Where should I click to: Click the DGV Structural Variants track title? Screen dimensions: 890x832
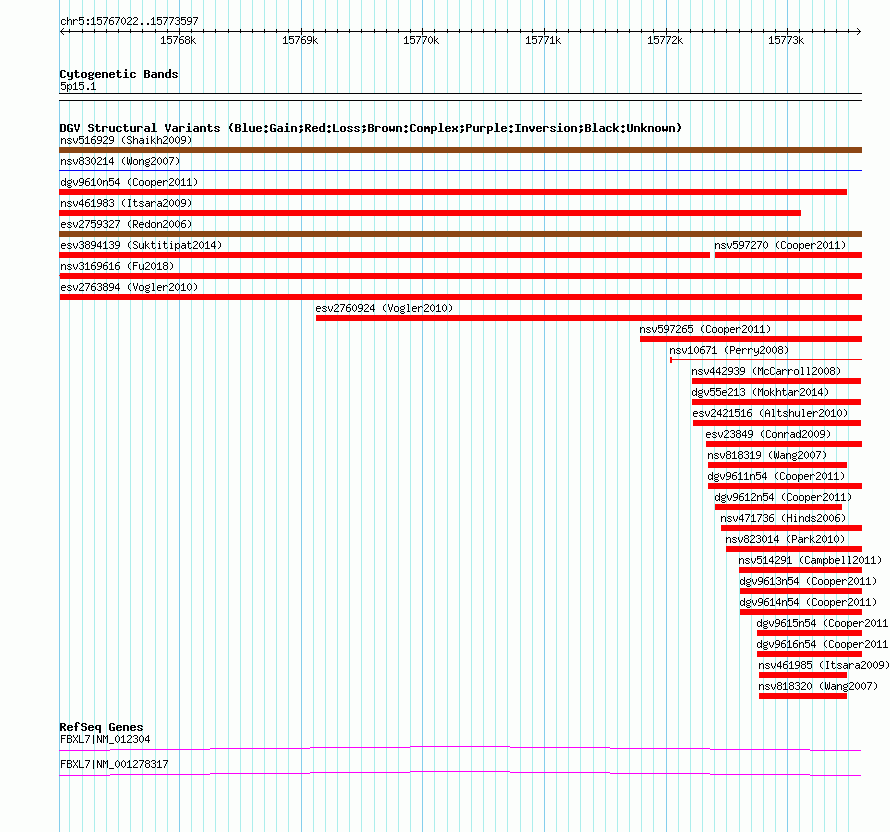(371, 128)
